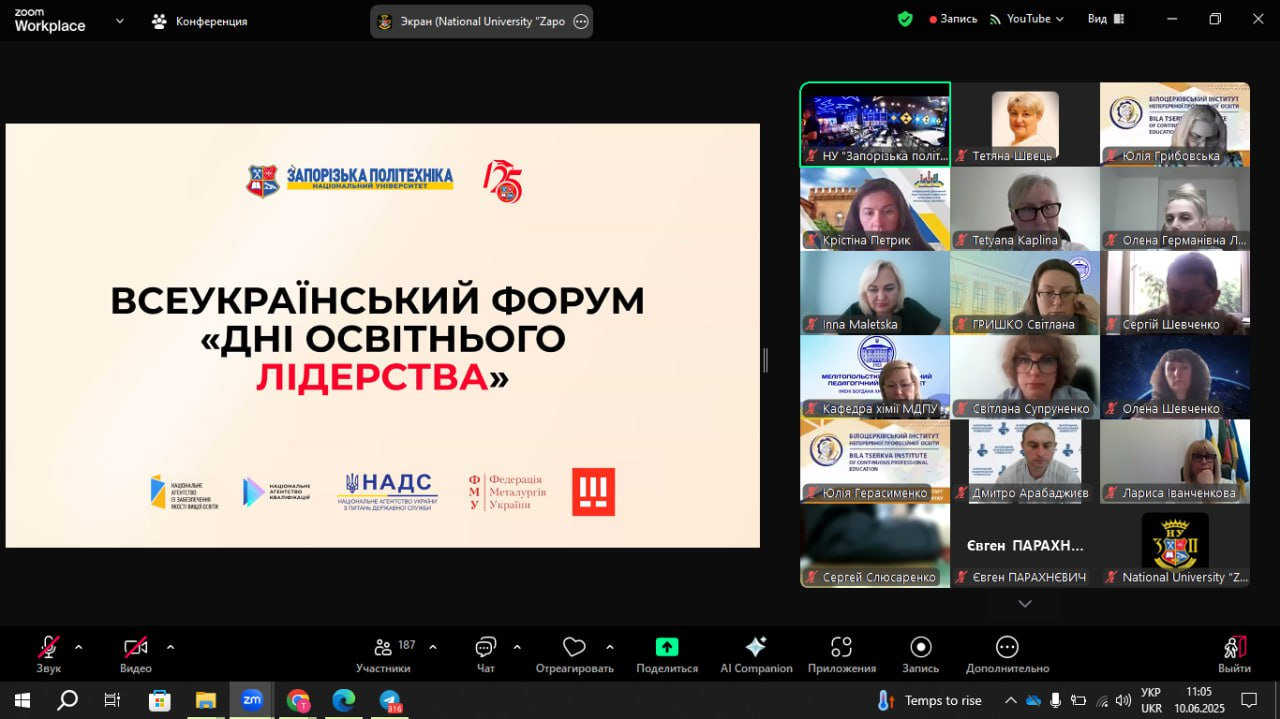Select Світлана Супруненко video tile
1280x719 pixels.
point(1025,376)
